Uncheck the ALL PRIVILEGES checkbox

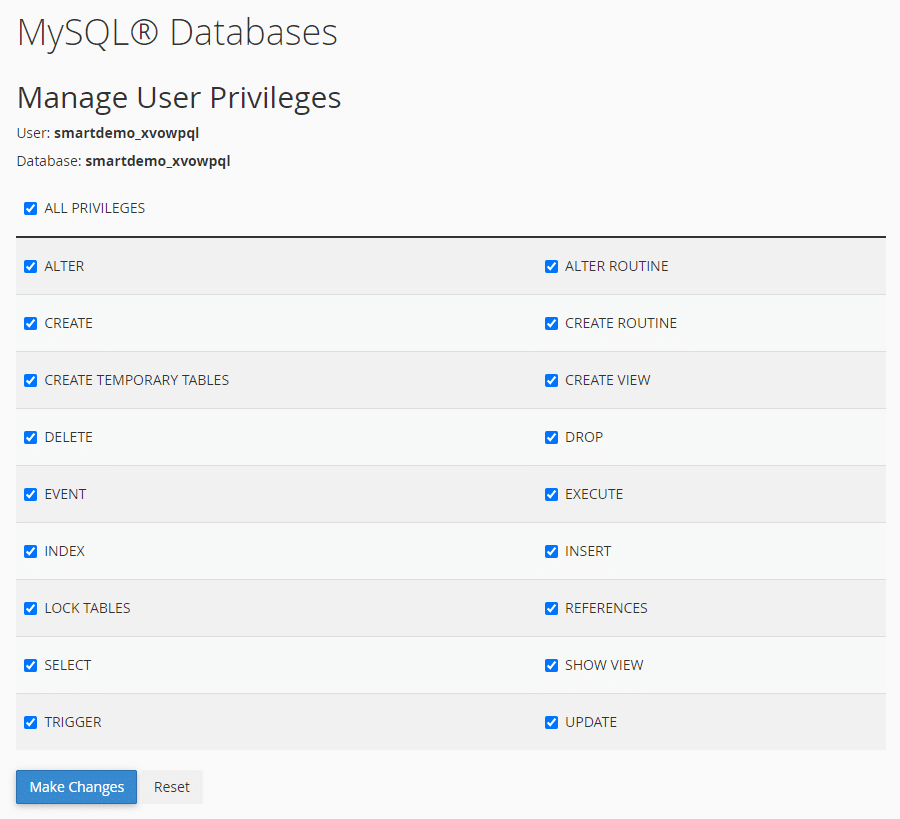pyautogui.click(x=30, y=208)
